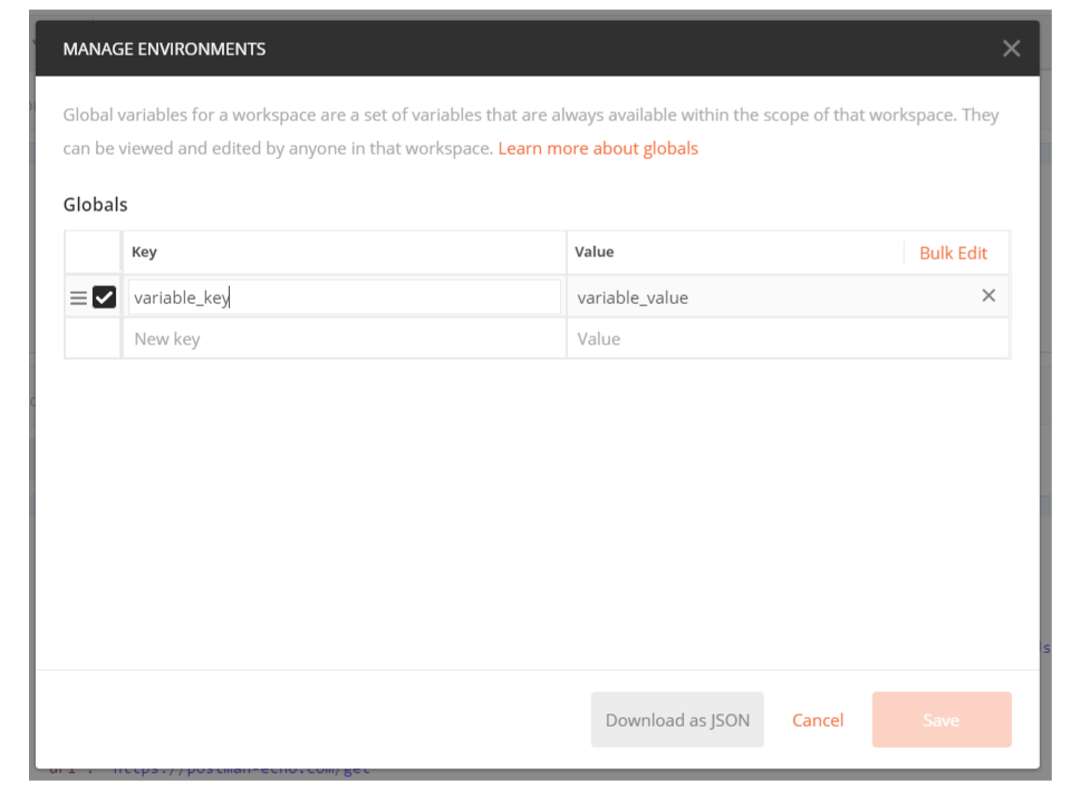
Task: Click the empty area below the variables table
Action: click(537, 510)
